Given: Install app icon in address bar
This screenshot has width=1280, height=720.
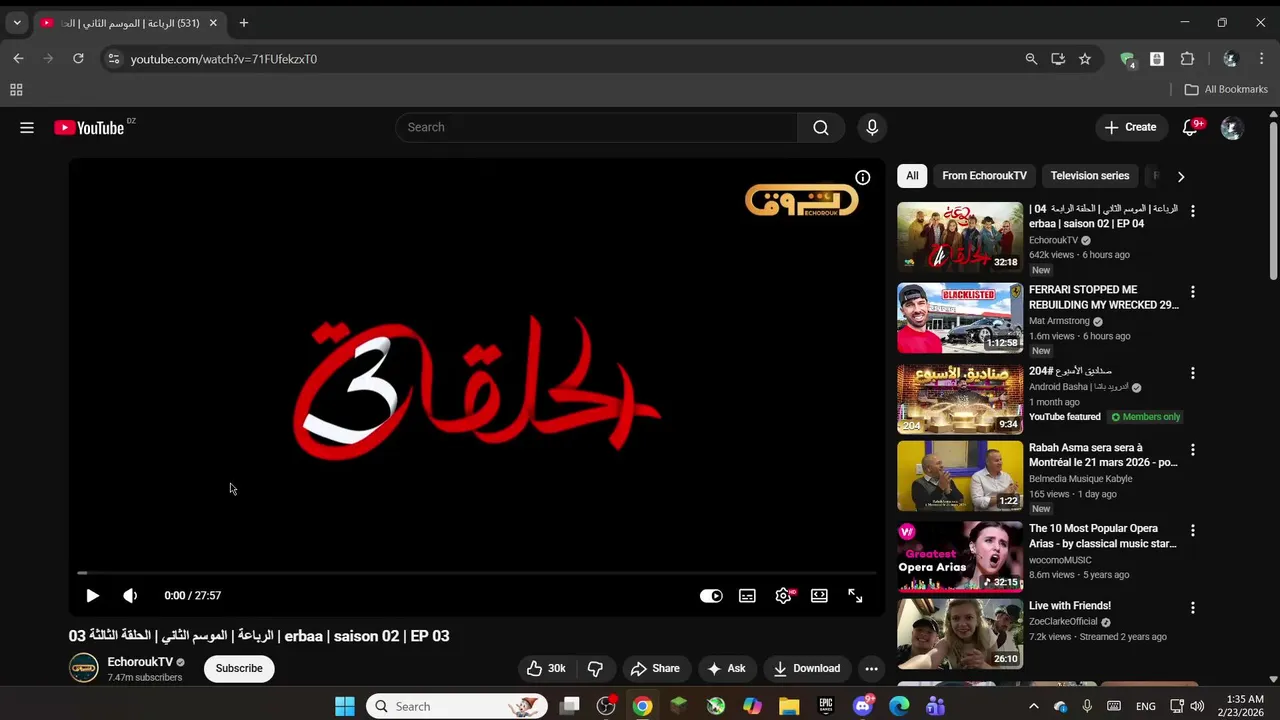Looking at the screenshot, I should [x=1058, y=59].
